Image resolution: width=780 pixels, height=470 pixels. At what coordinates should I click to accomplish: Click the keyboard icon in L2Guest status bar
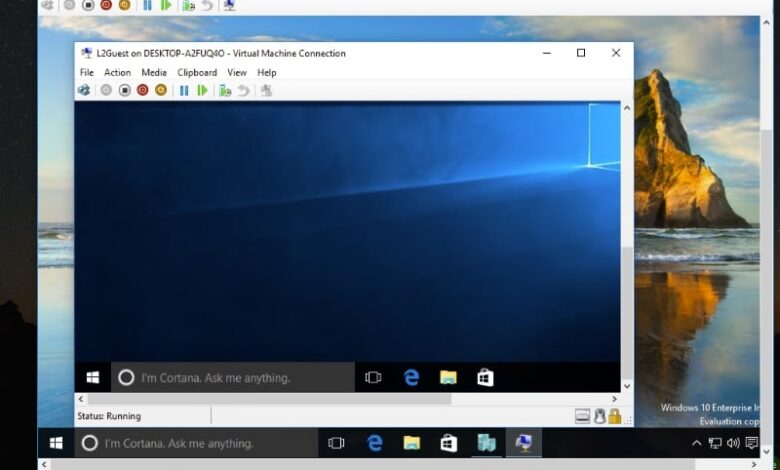pyautogui.click(x=582, y=416)
